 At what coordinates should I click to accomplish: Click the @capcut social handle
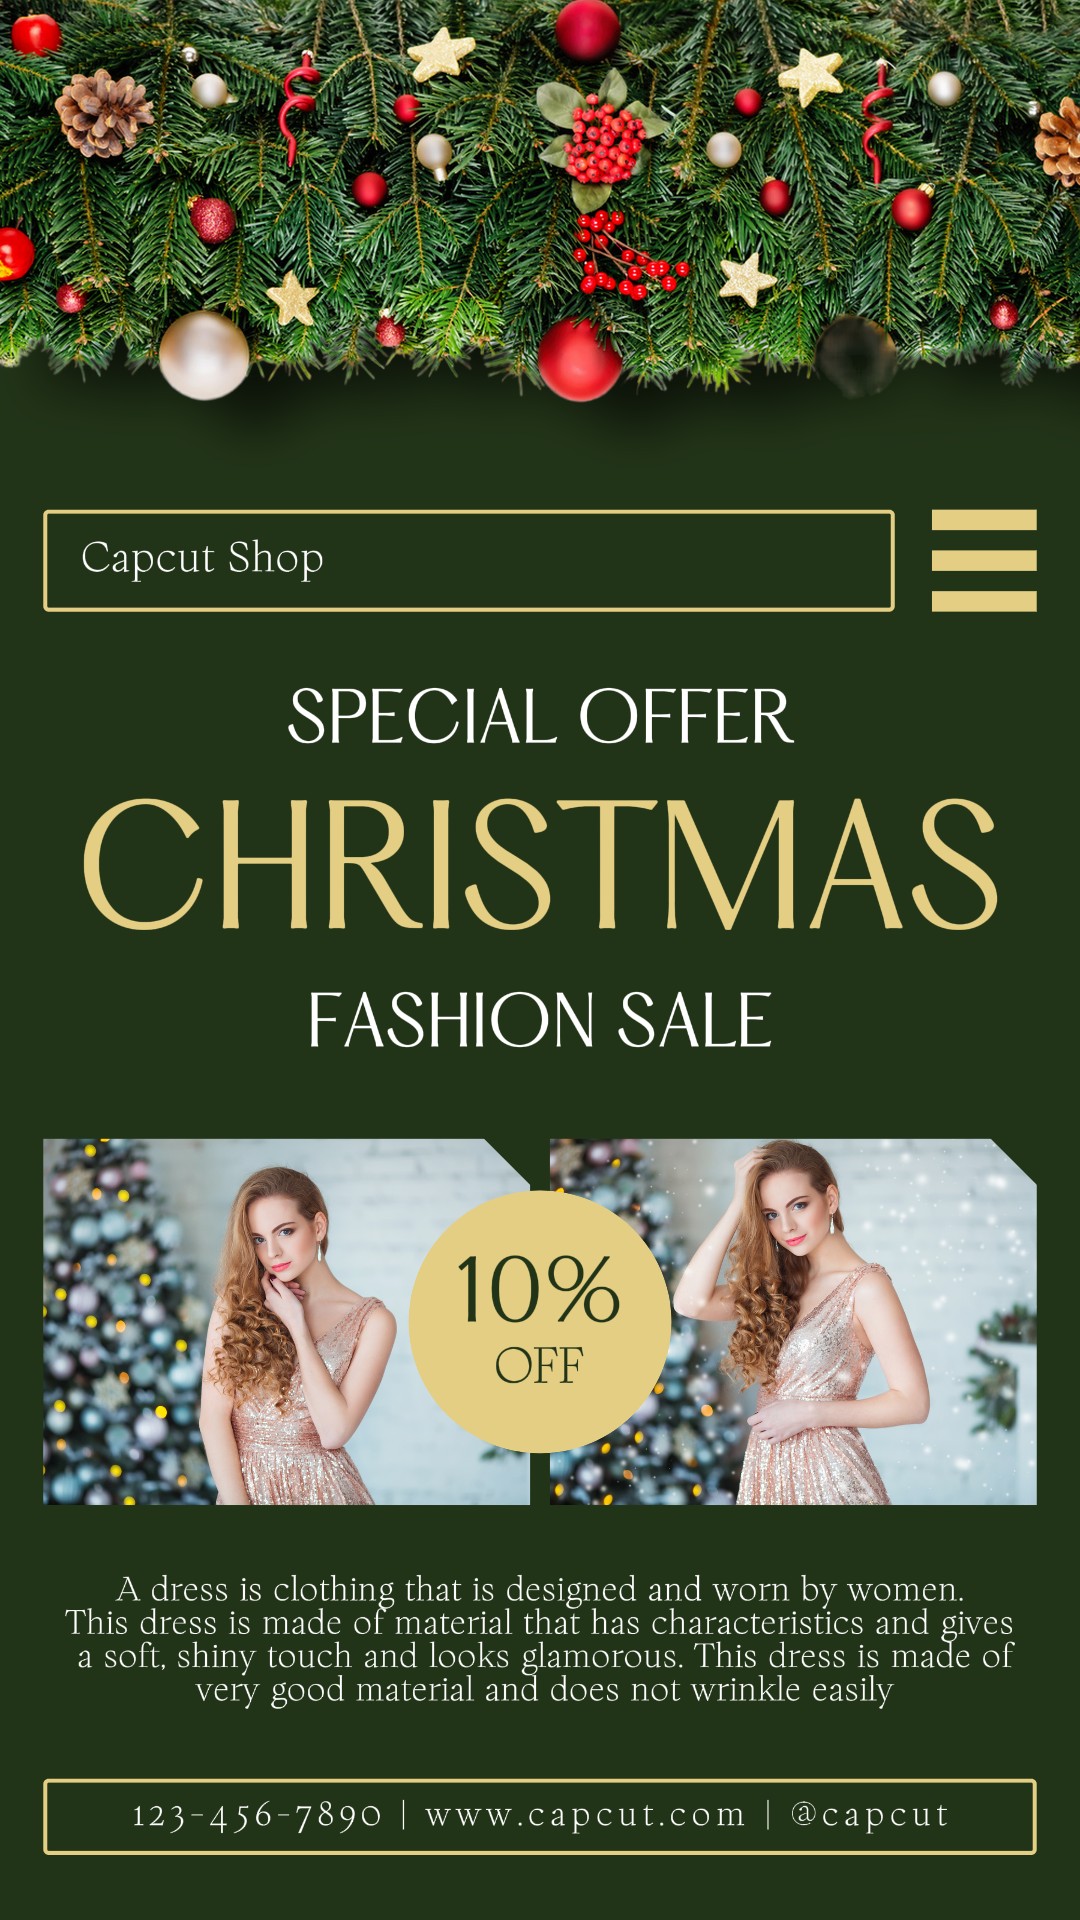coord(869,1815)
